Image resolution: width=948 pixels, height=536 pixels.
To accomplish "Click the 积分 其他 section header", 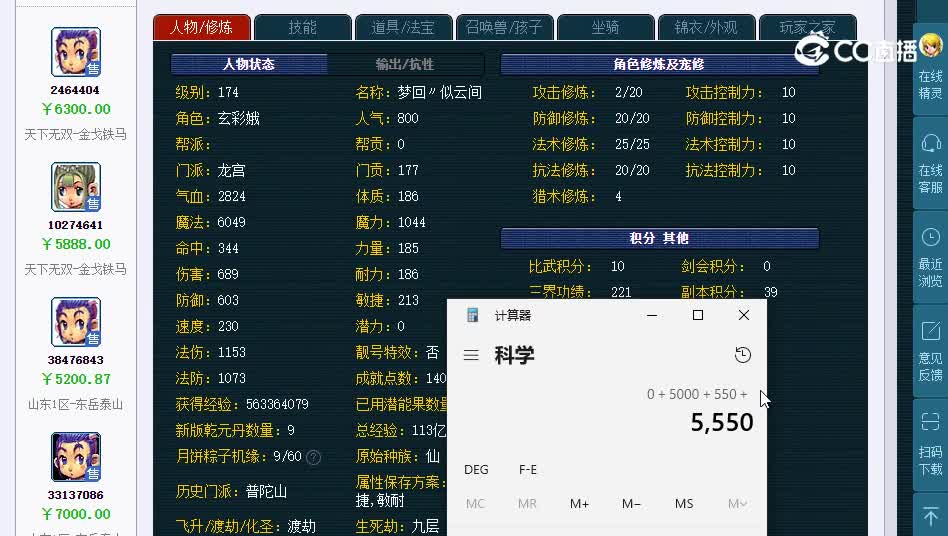I will point(660,238).
